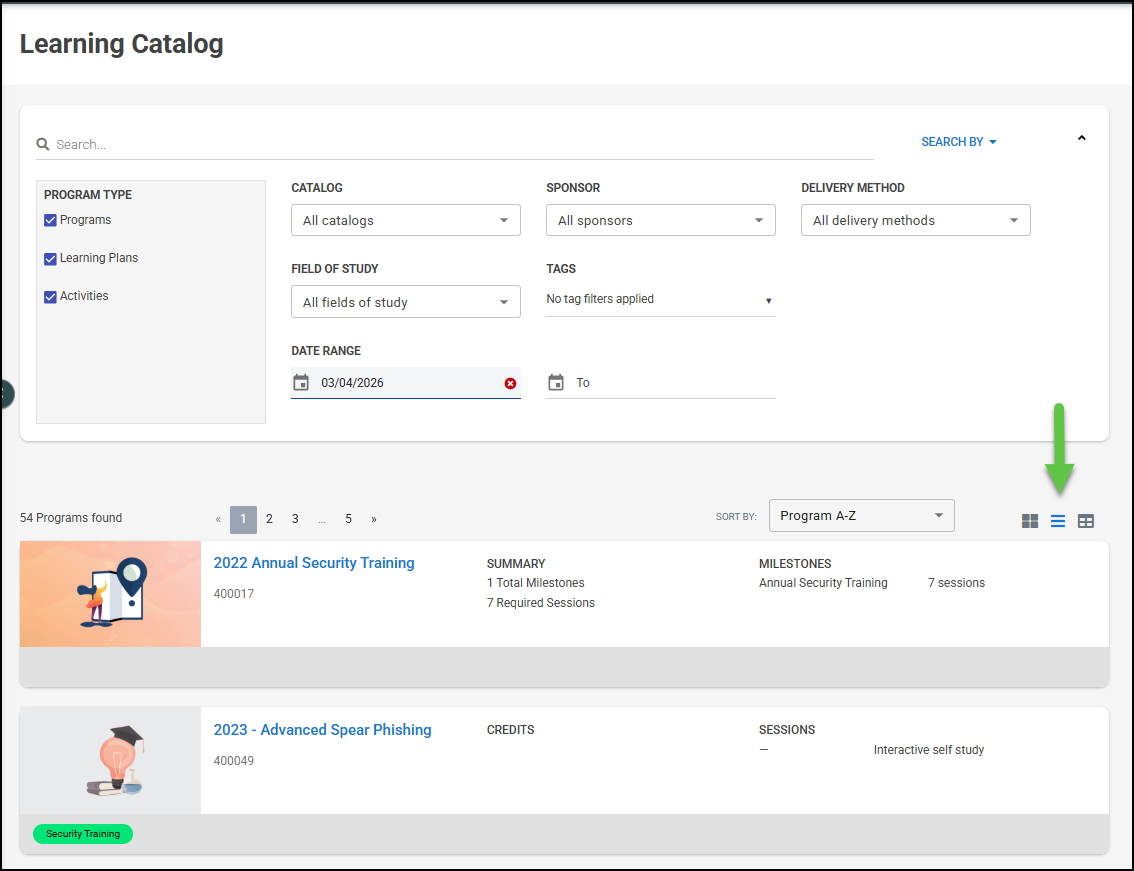Select the list view icon
This screenshot has height=871, width=1134.
pyautogui.click(x=1057, y=521)
